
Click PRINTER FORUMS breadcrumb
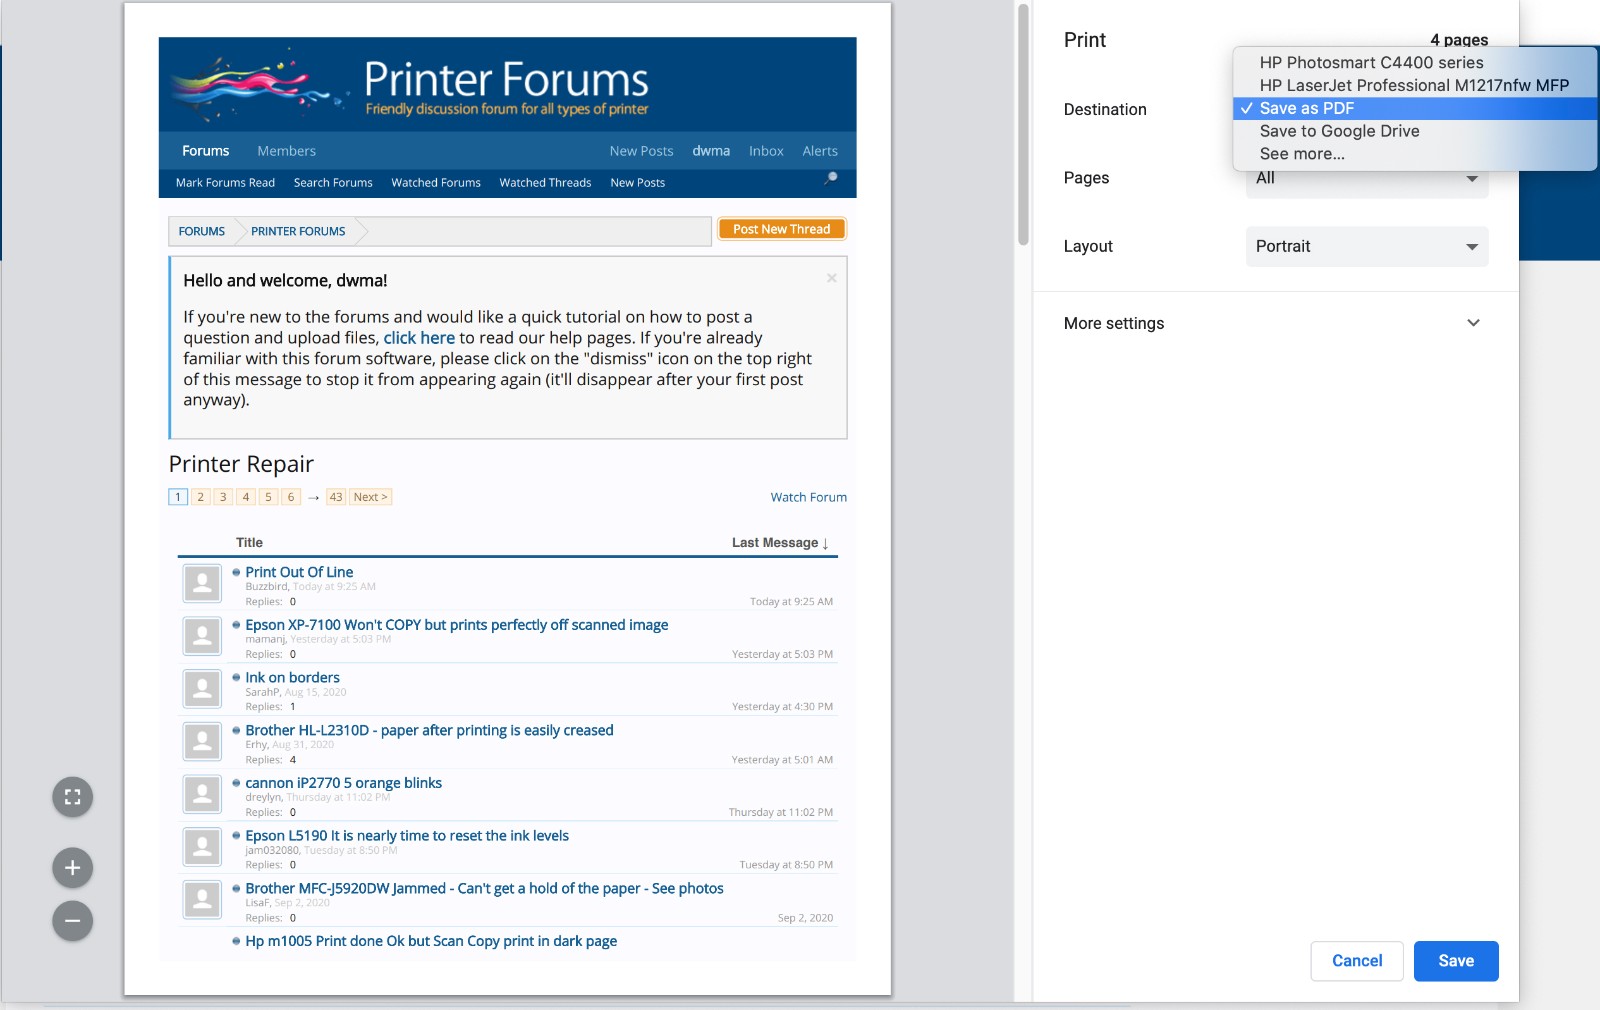point(298,231)
